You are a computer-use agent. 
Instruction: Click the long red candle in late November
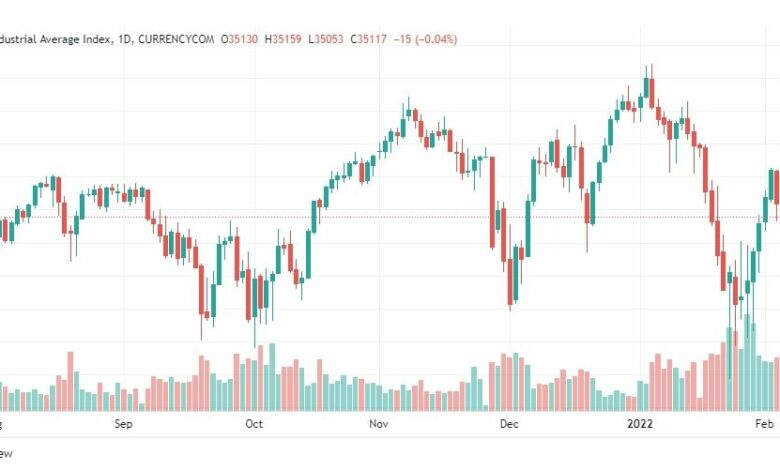[492, 202]
